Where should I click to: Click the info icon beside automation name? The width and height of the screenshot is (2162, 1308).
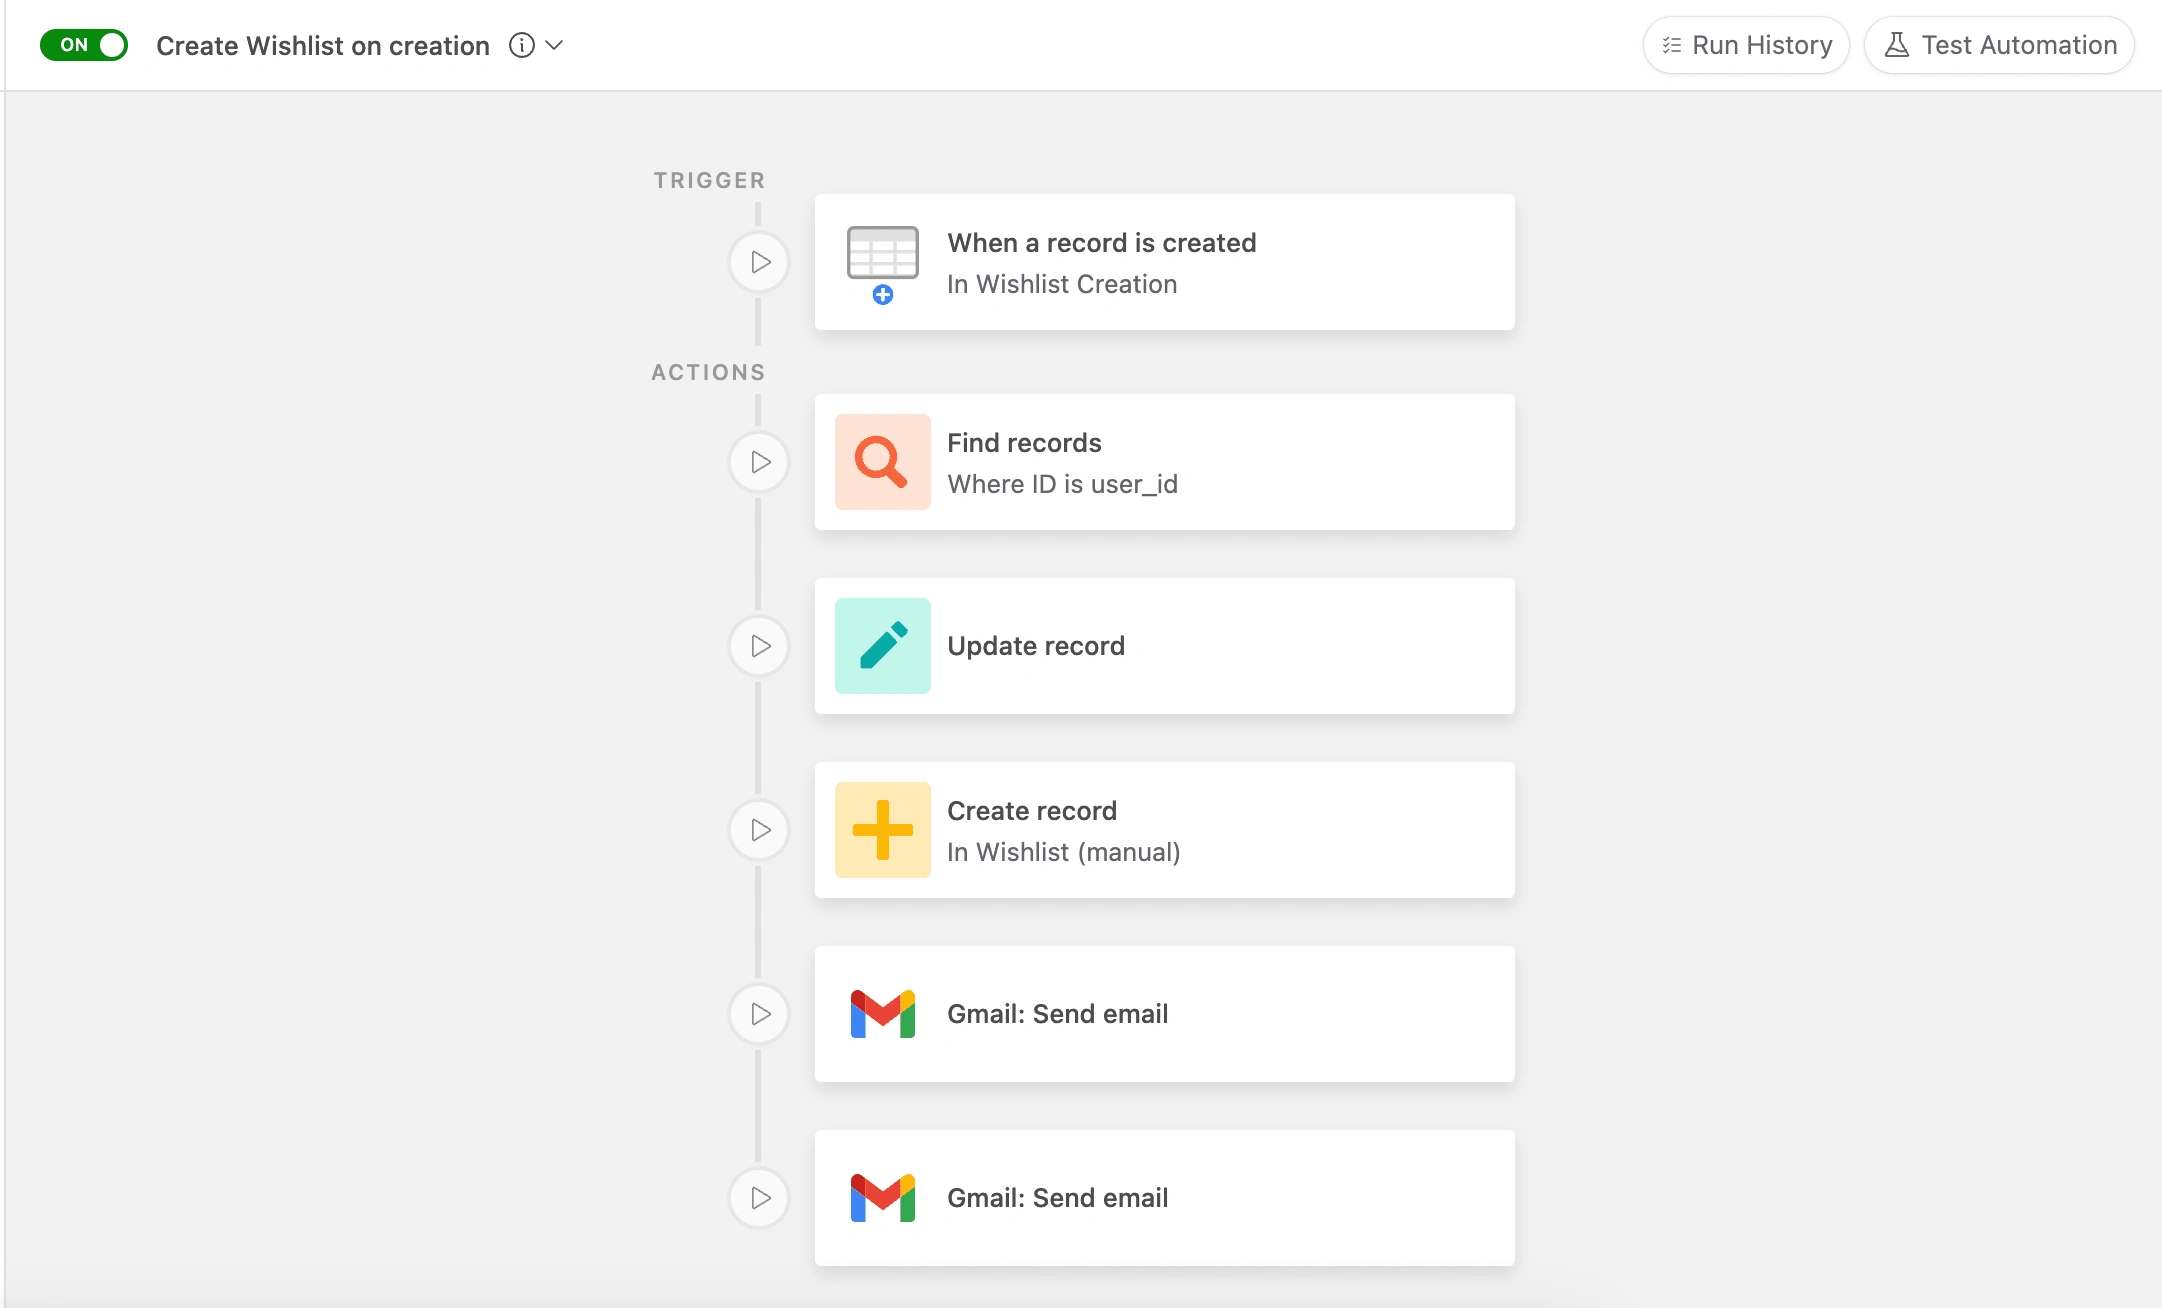coord(521,45)
